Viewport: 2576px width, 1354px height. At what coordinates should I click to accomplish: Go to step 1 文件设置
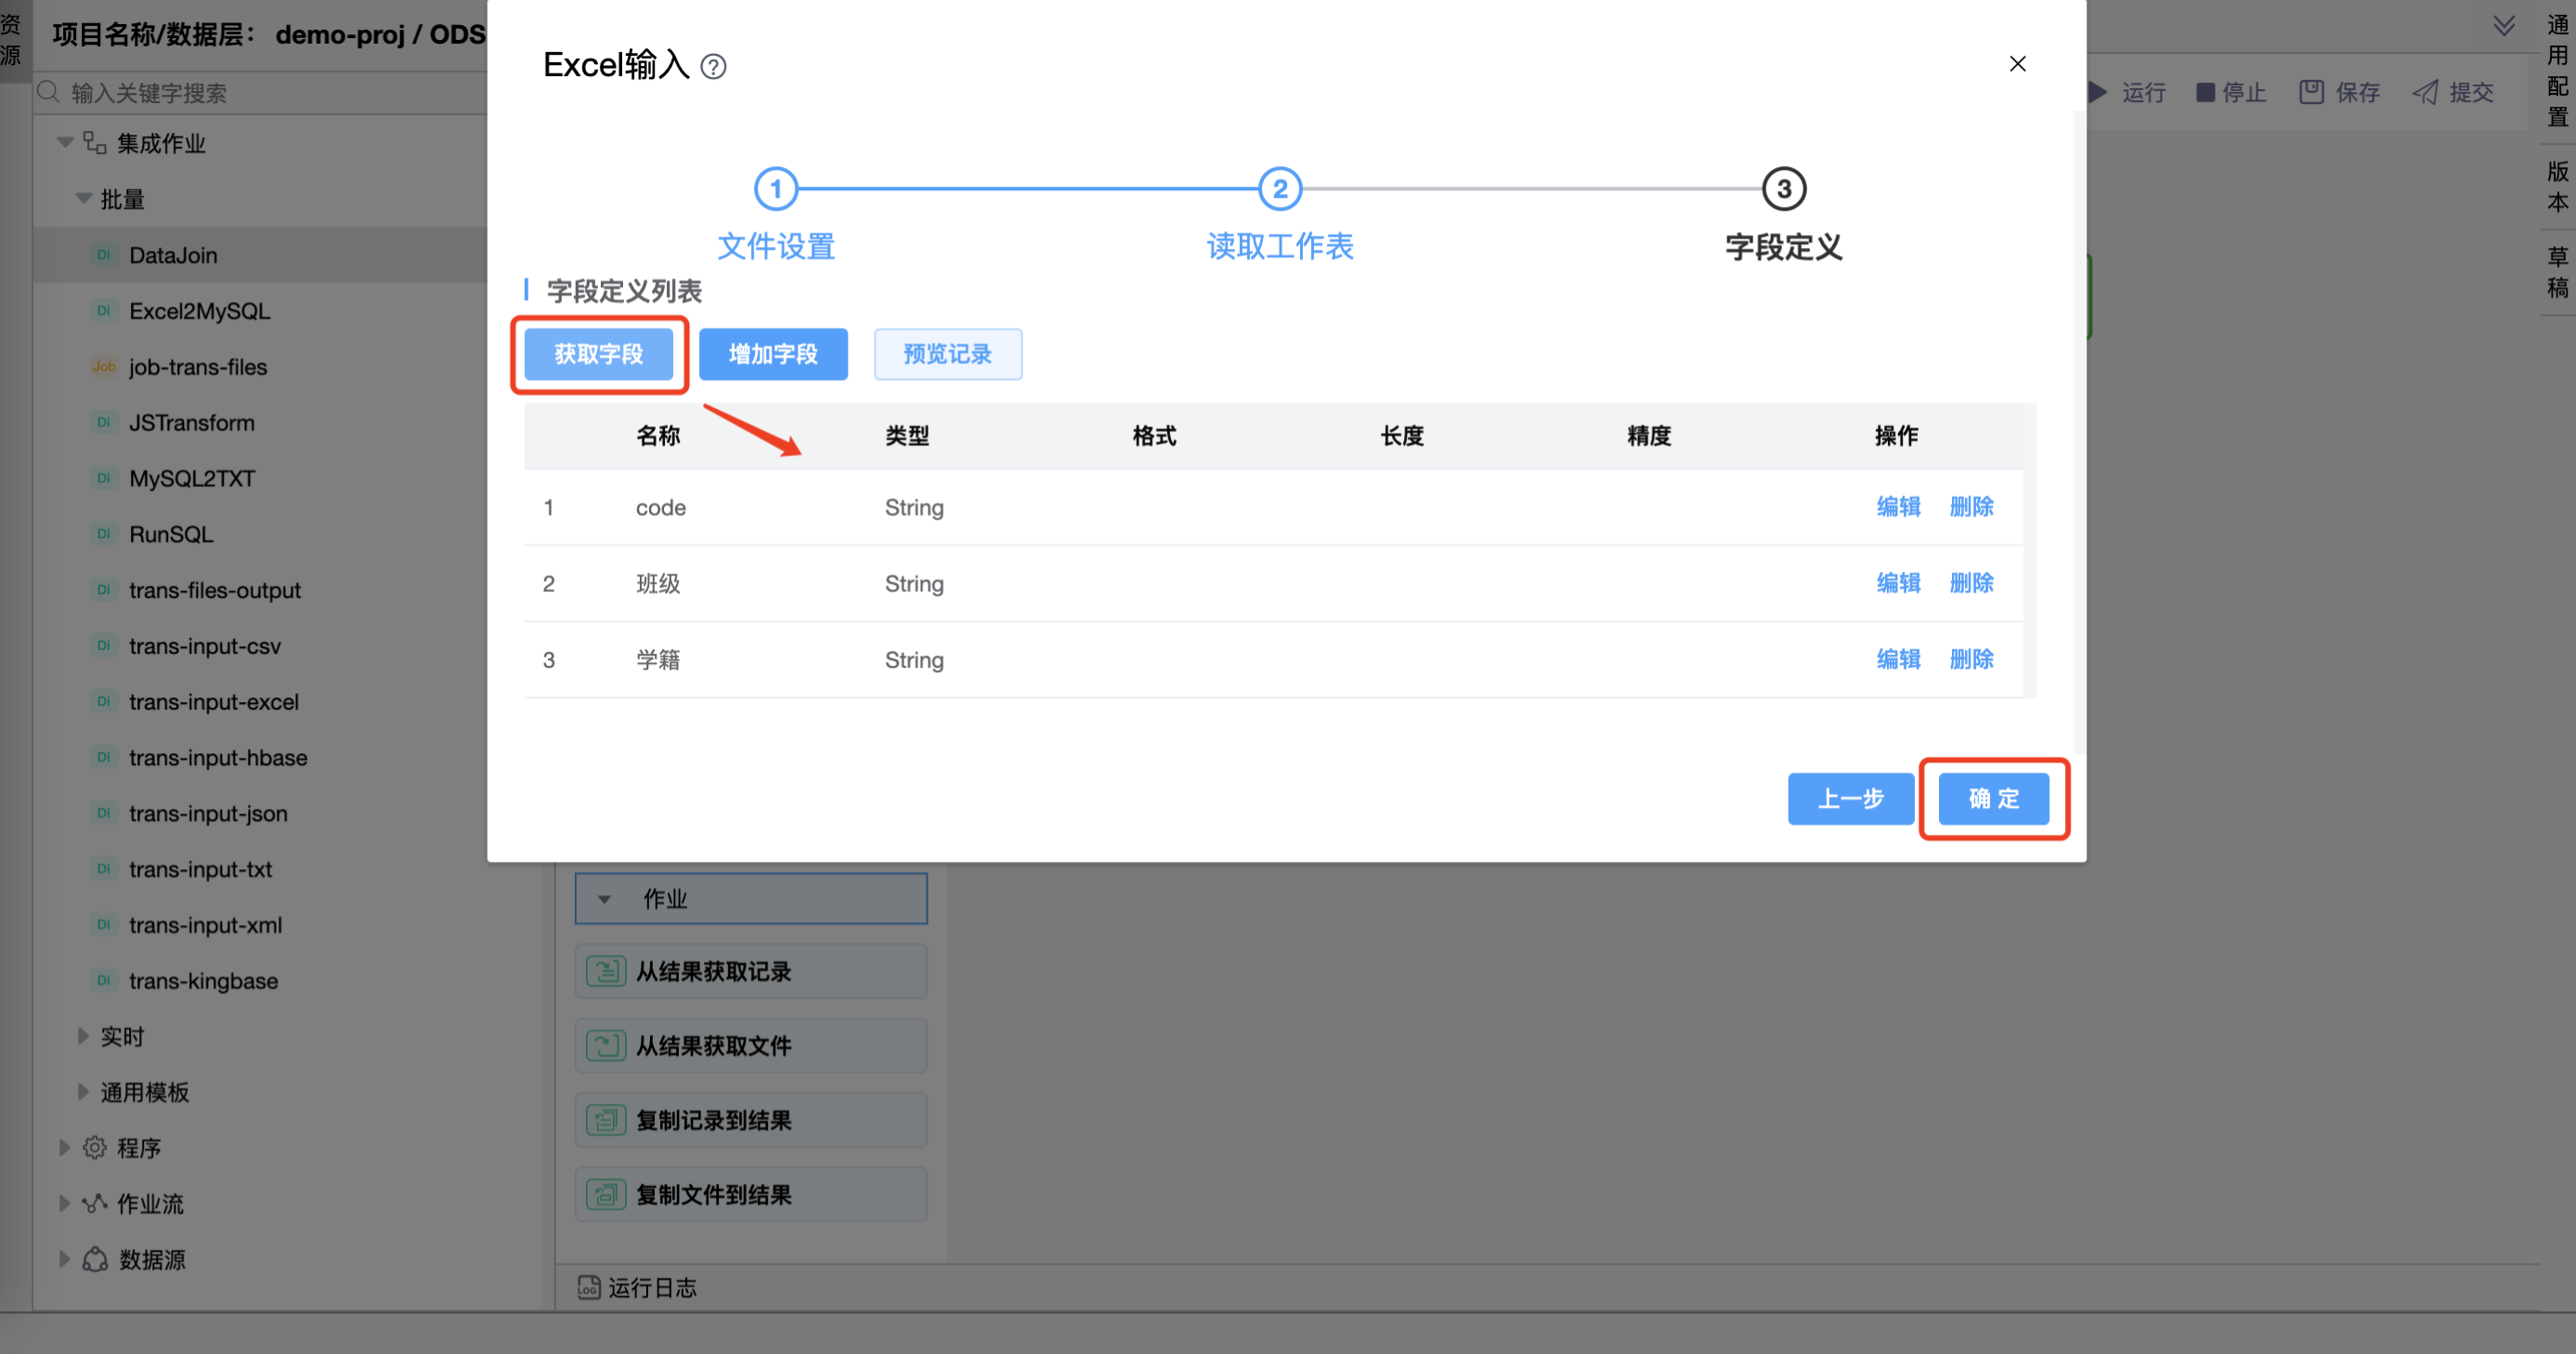point(775,189)
